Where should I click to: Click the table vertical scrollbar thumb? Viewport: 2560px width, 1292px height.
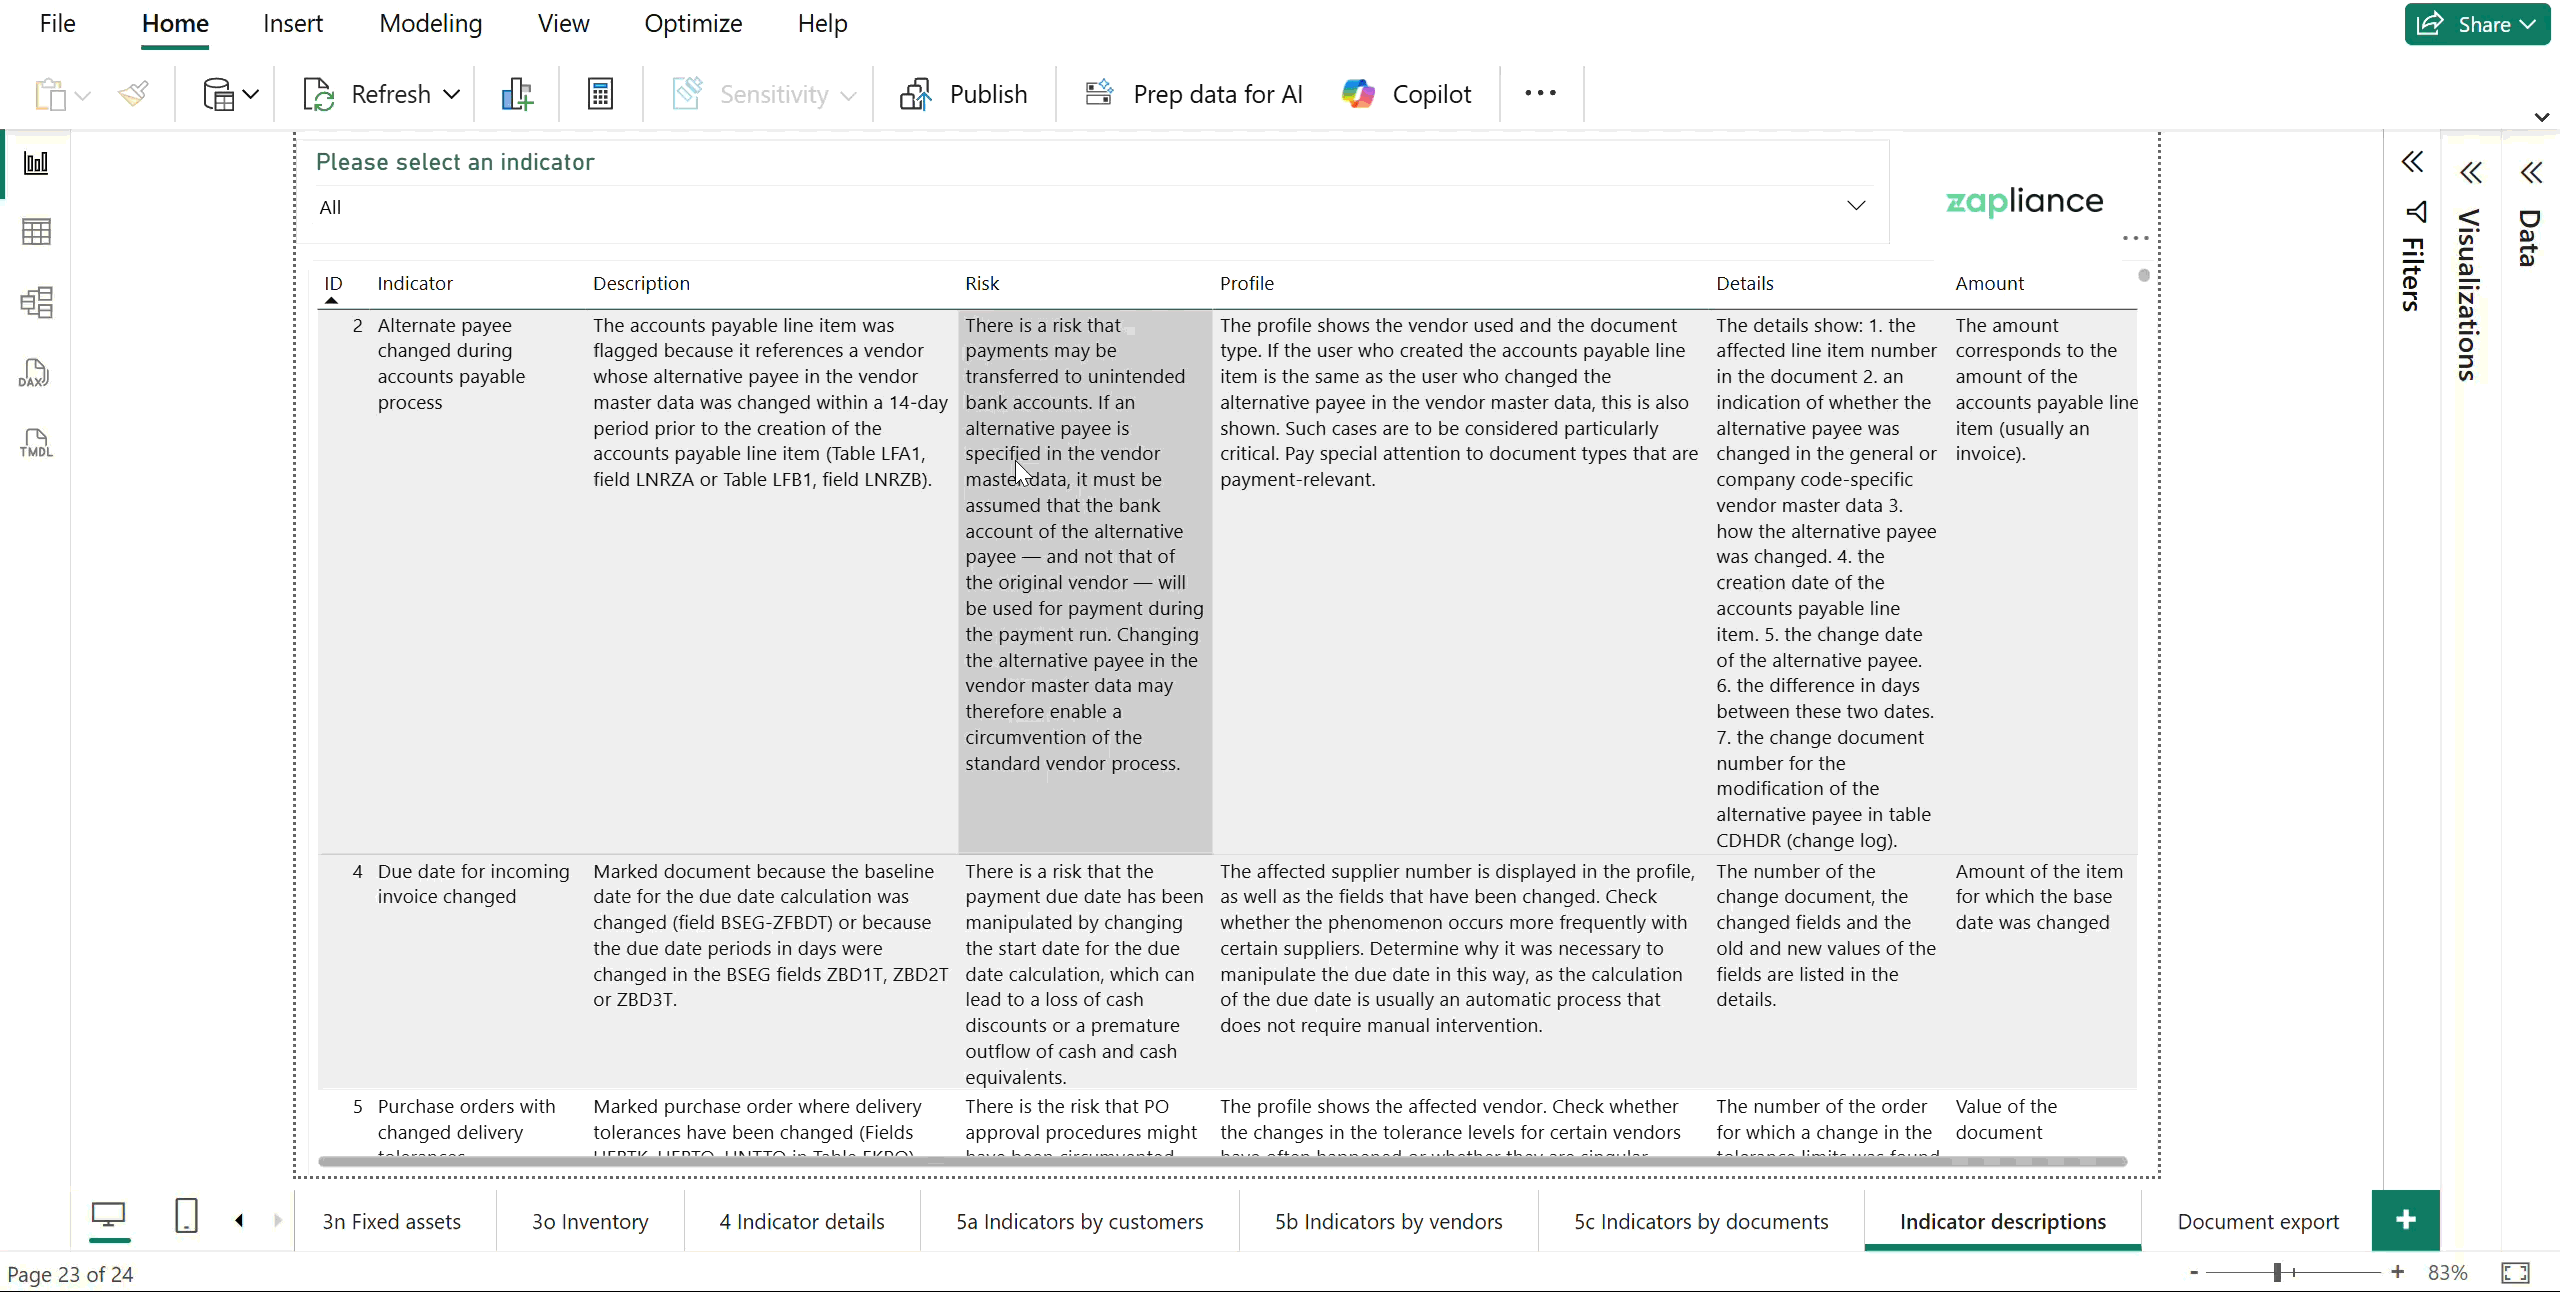coord(2144,275)
